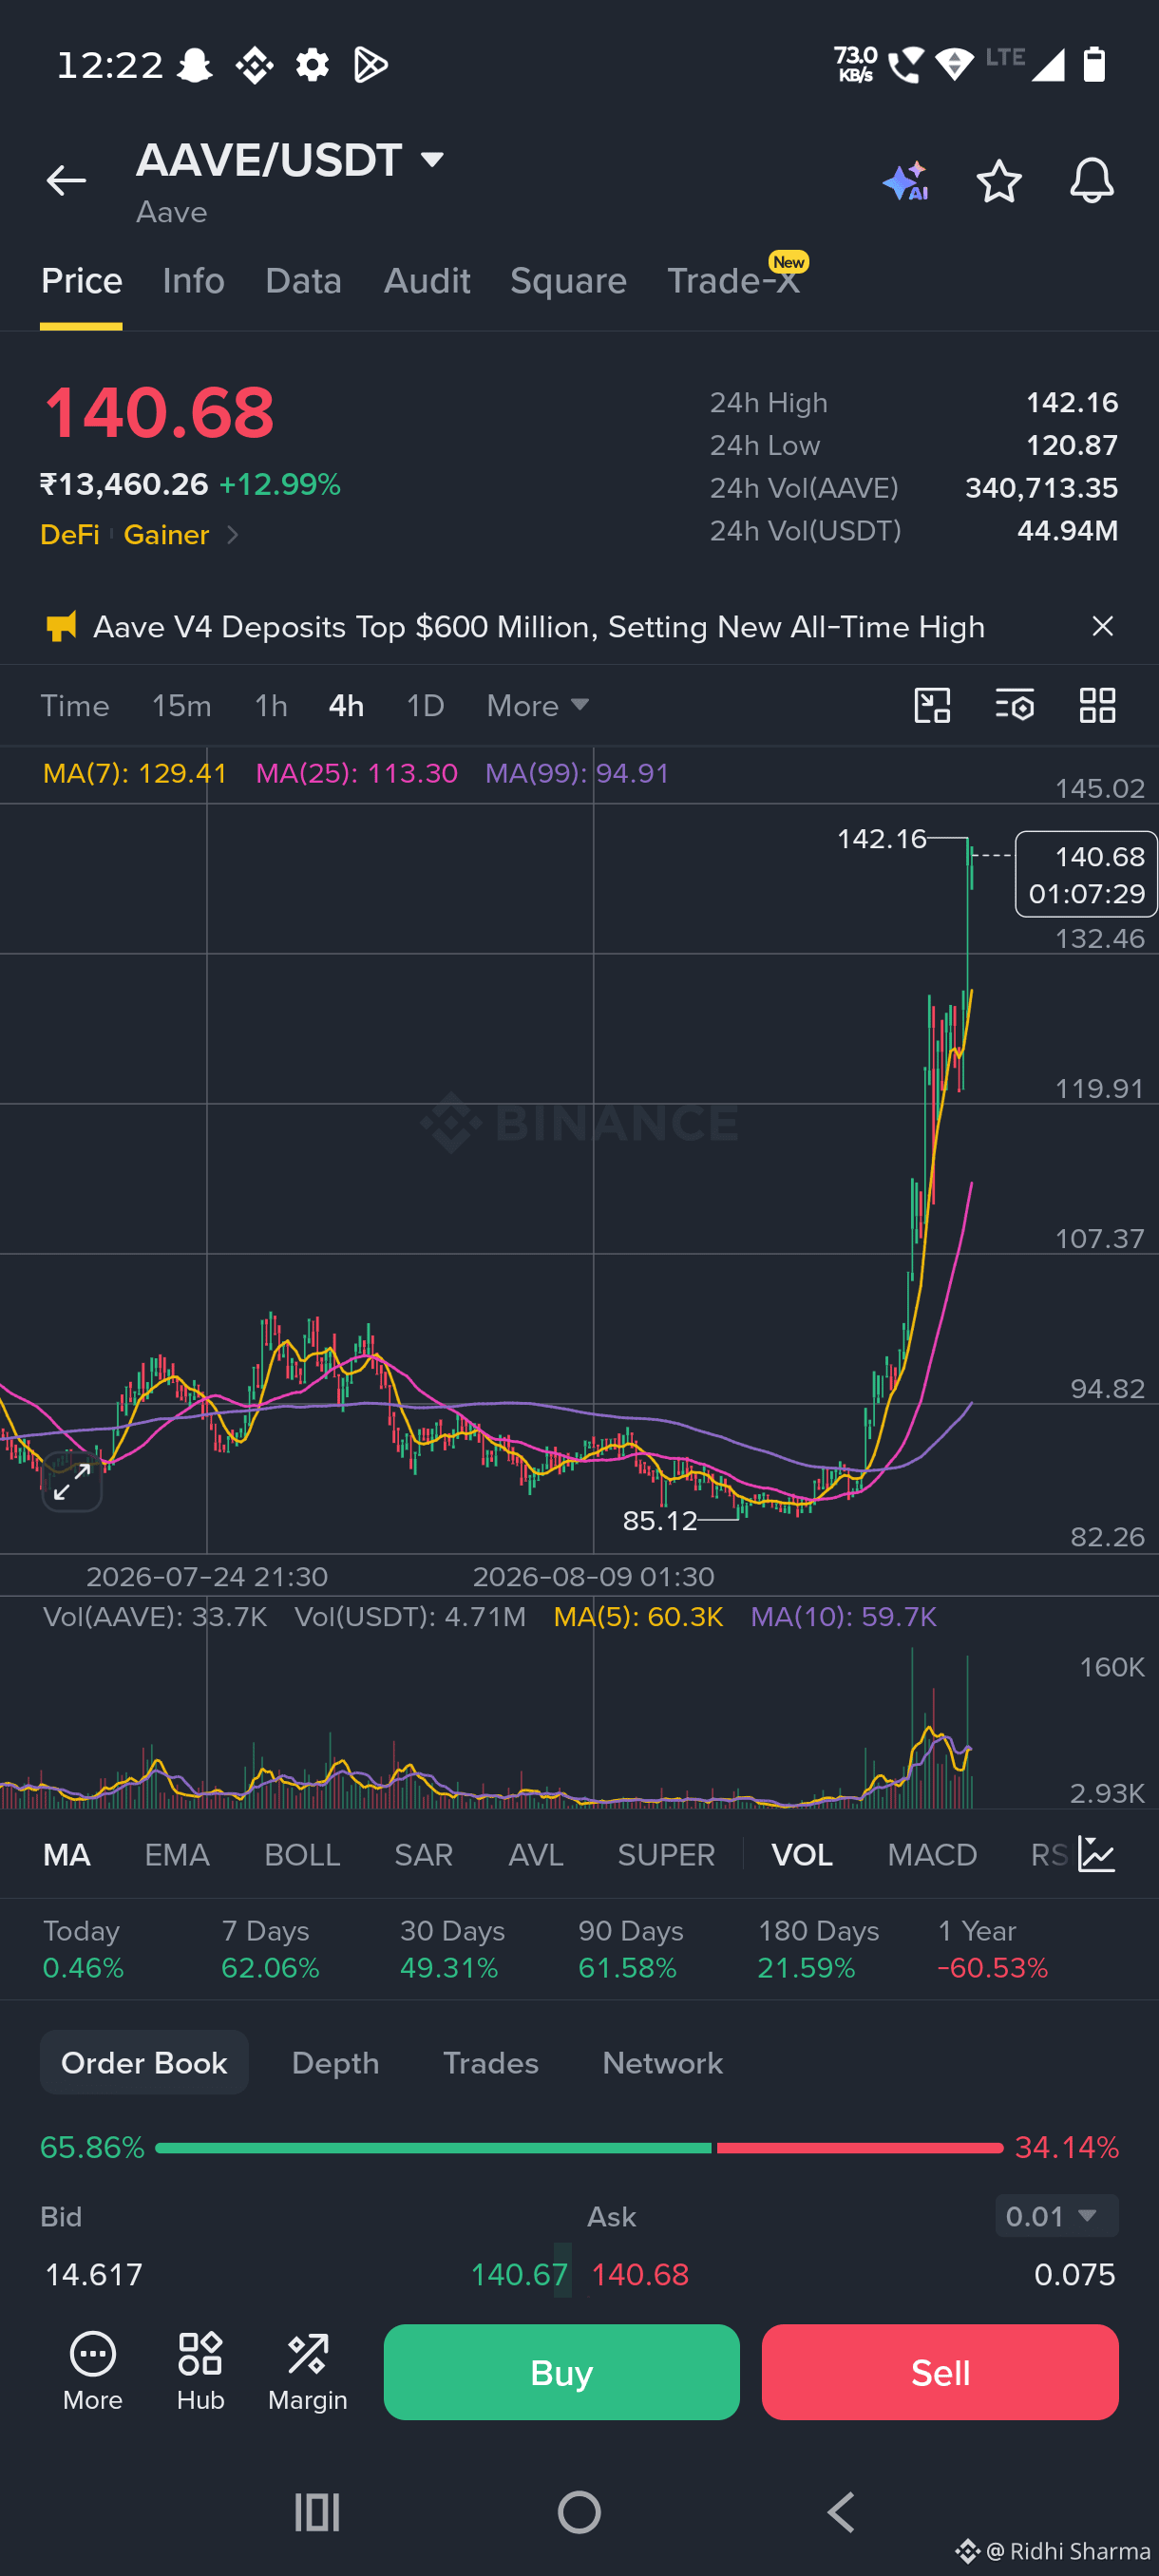
Task: Tap the red Sell button
Action: click(940, 2371)
